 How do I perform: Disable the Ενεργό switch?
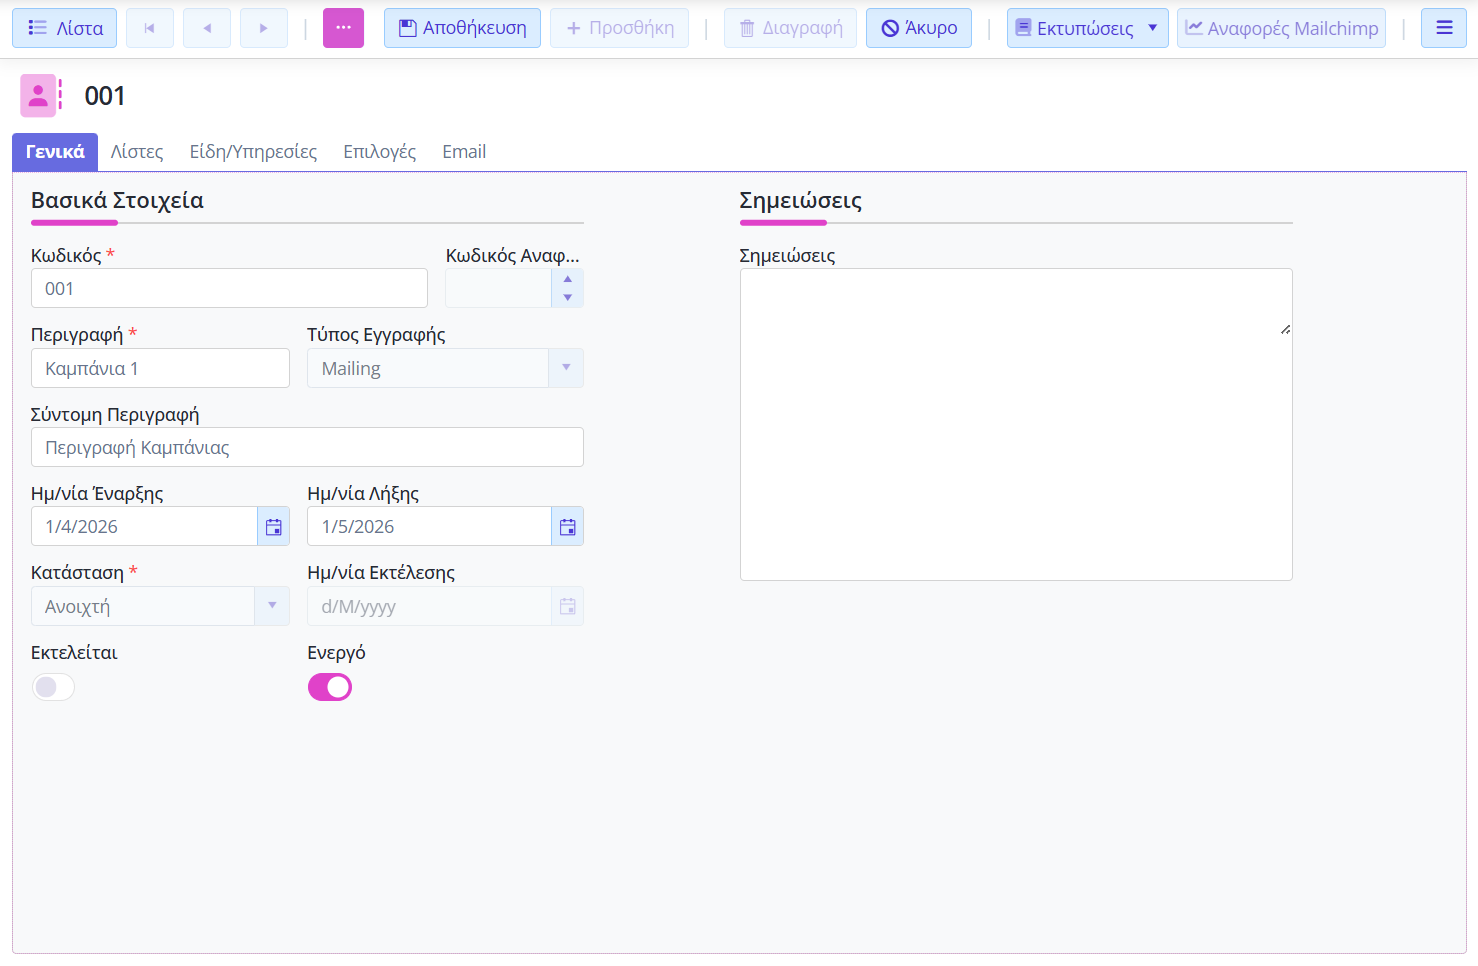pos(330,687)
